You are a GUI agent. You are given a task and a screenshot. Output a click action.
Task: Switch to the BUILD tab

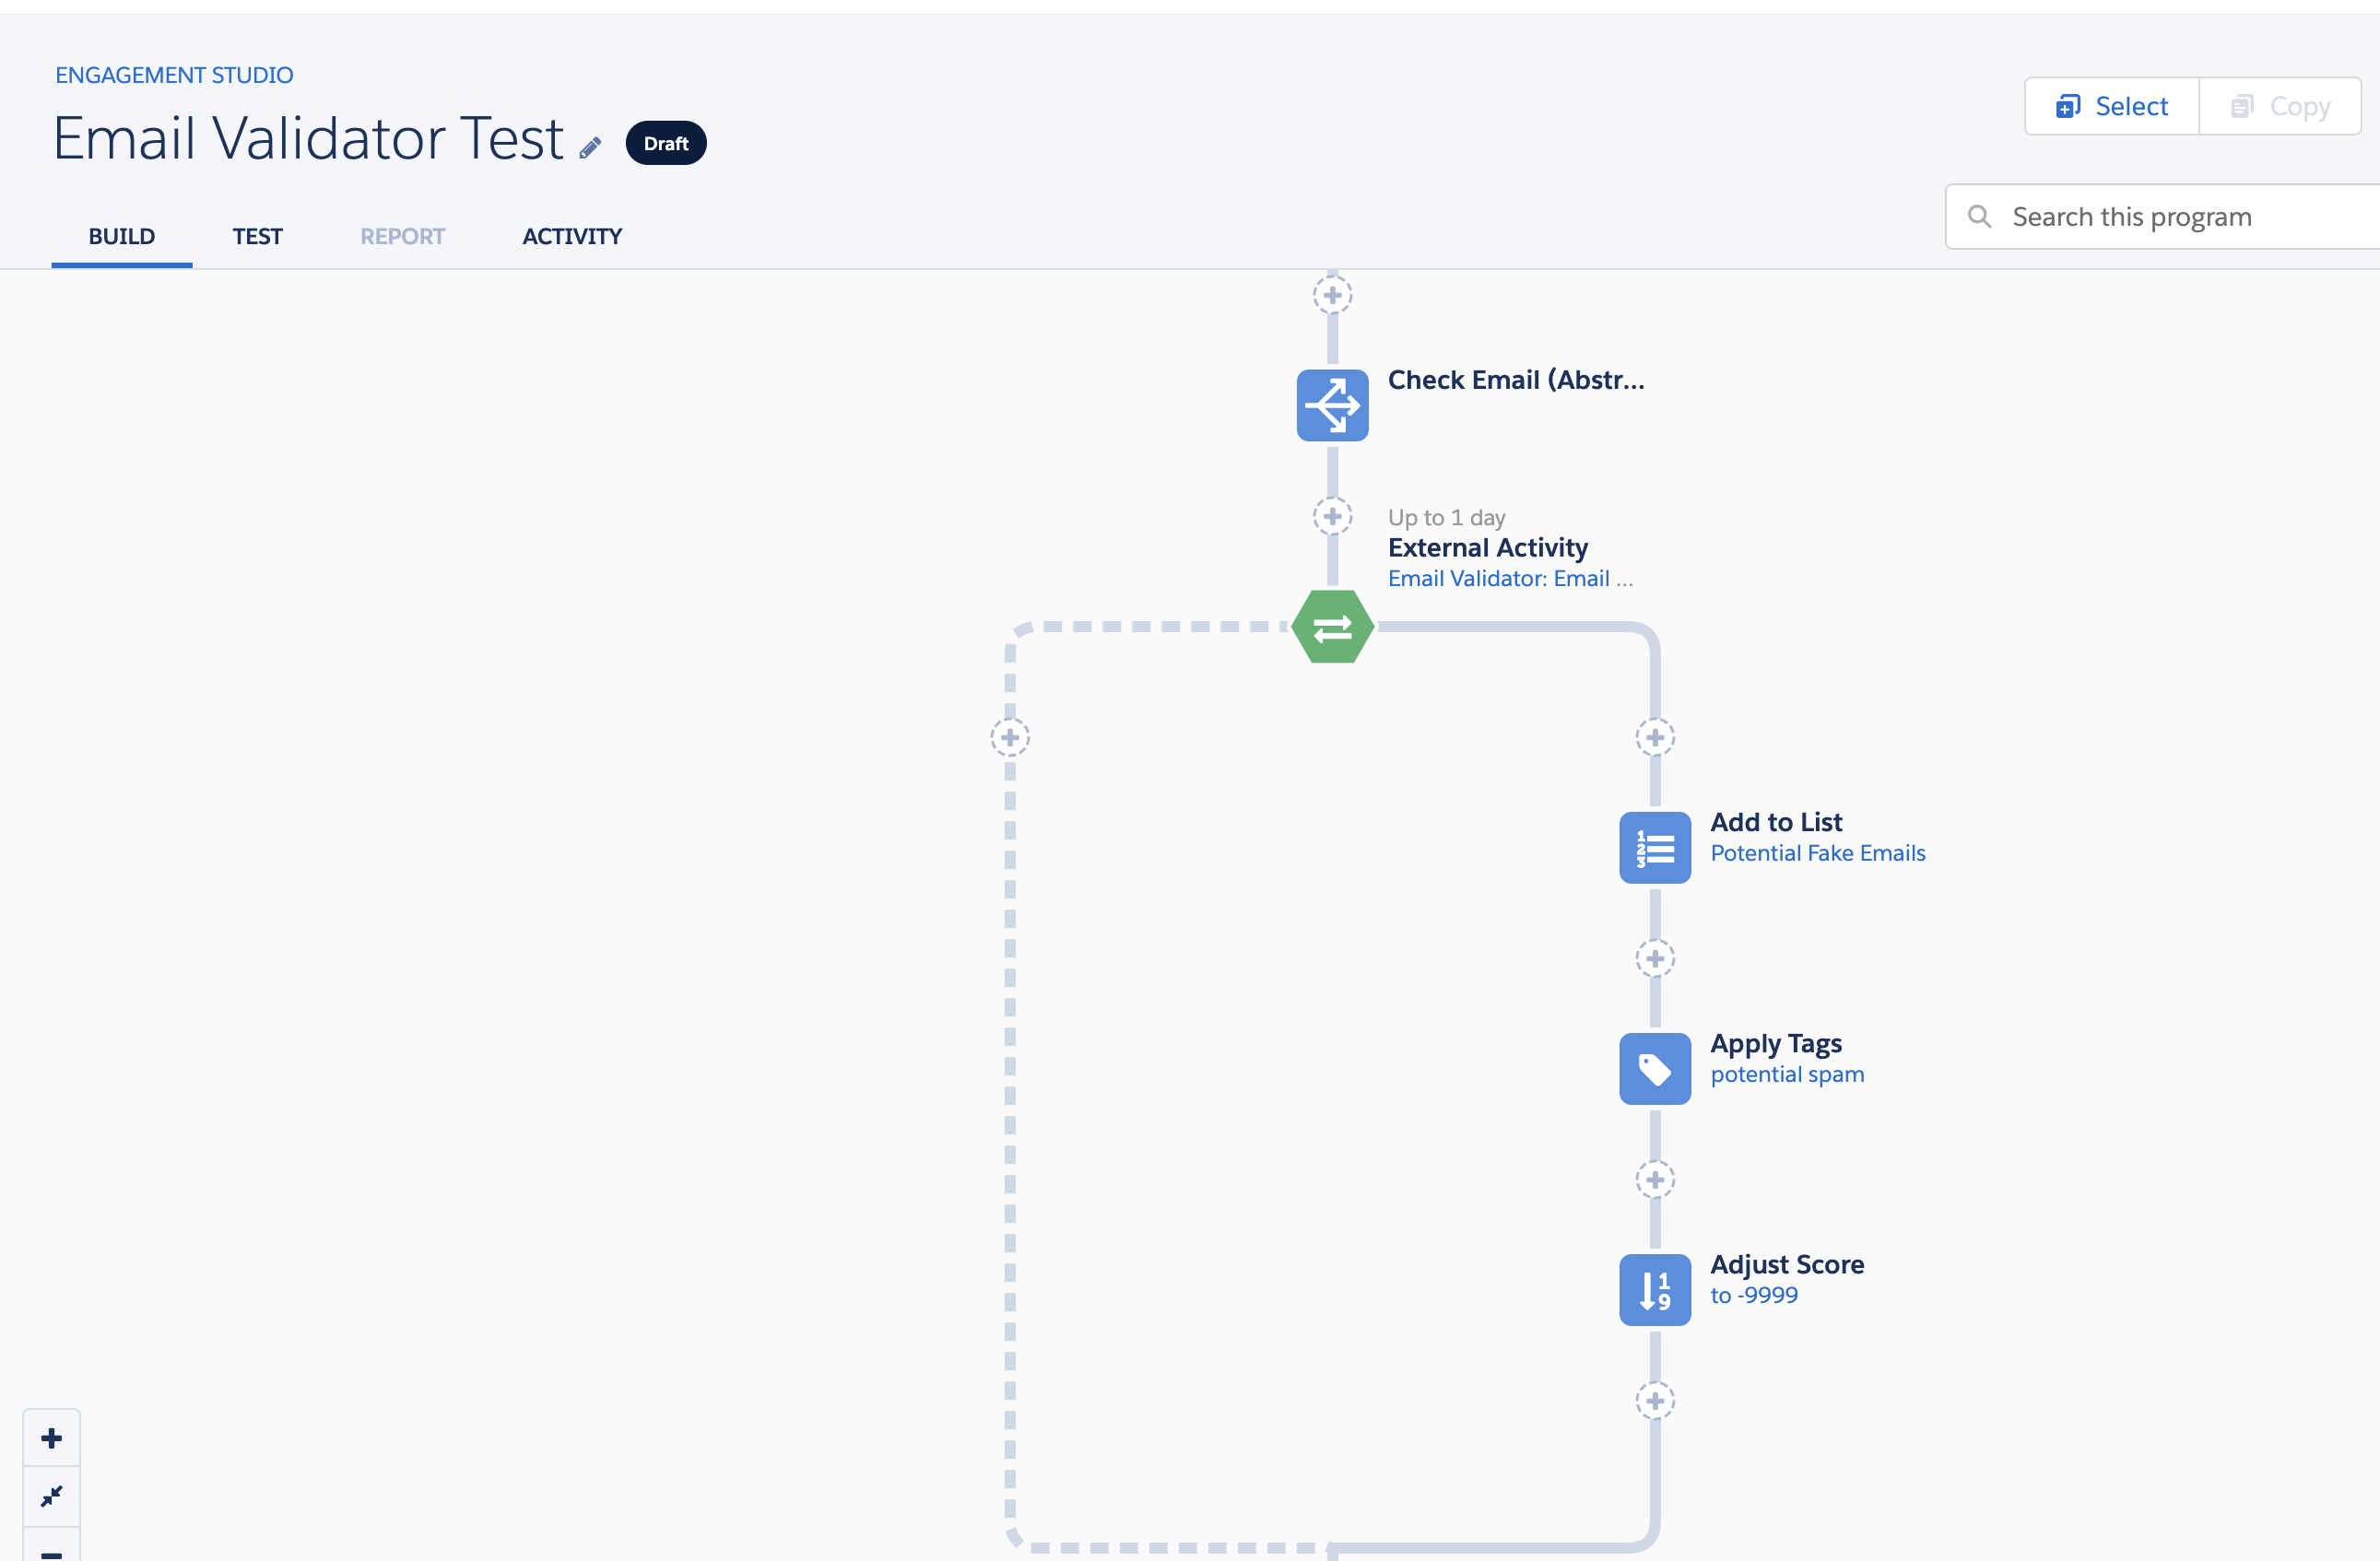(x=121, y=236)
